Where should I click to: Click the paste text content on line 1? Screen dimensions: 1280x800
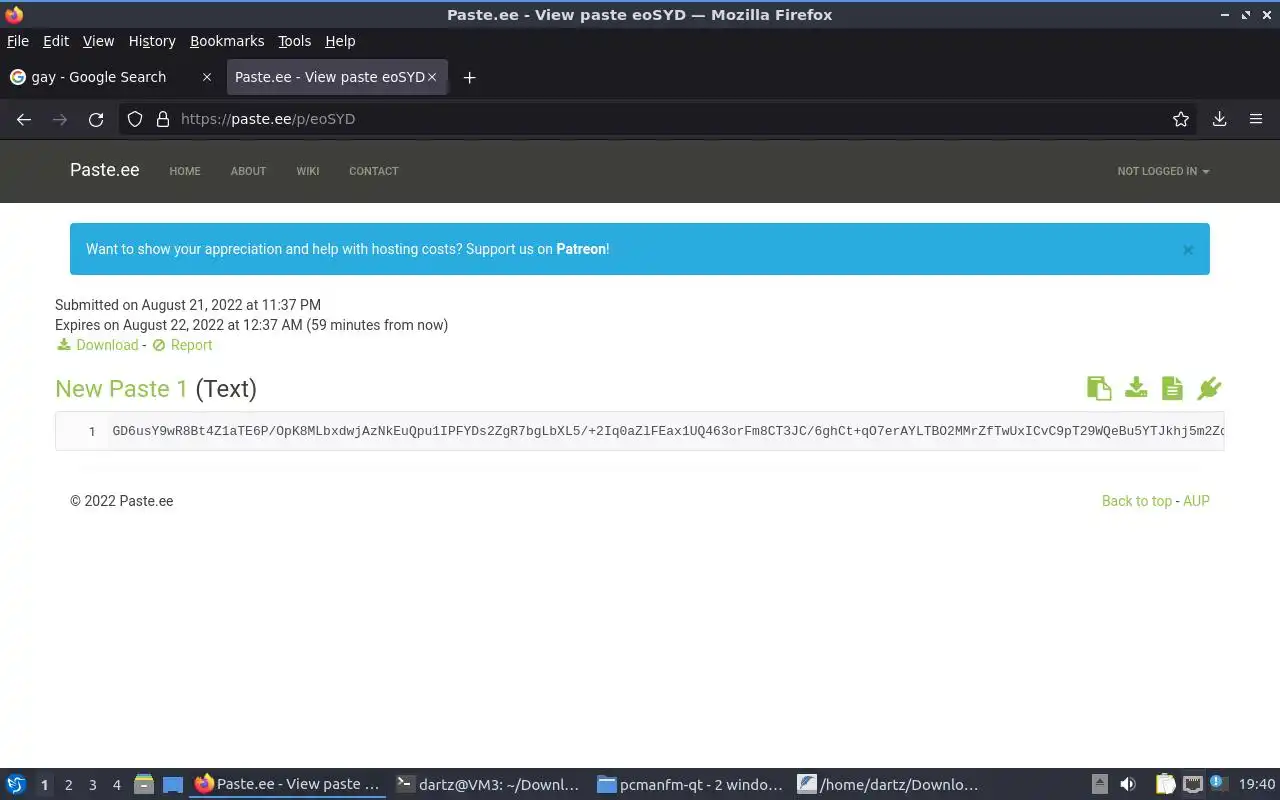[668, 431]
